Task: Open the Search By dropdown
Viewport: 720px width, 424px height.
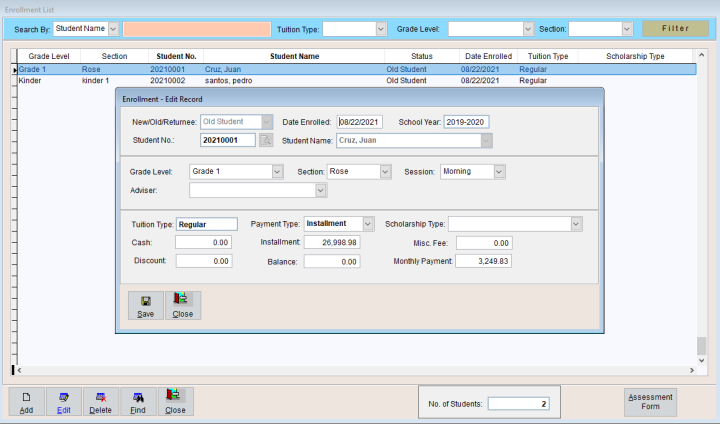Action: click(112, 29)
